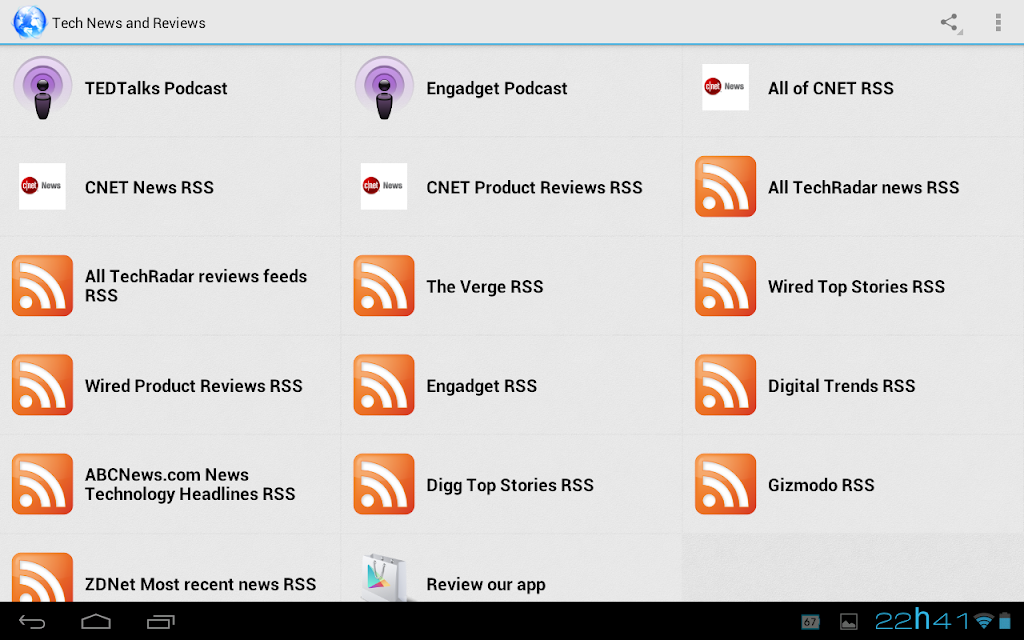Tap the ZDNet Most recent news feed icon
Screen dimensions: 1024x640
pos(42,577)
